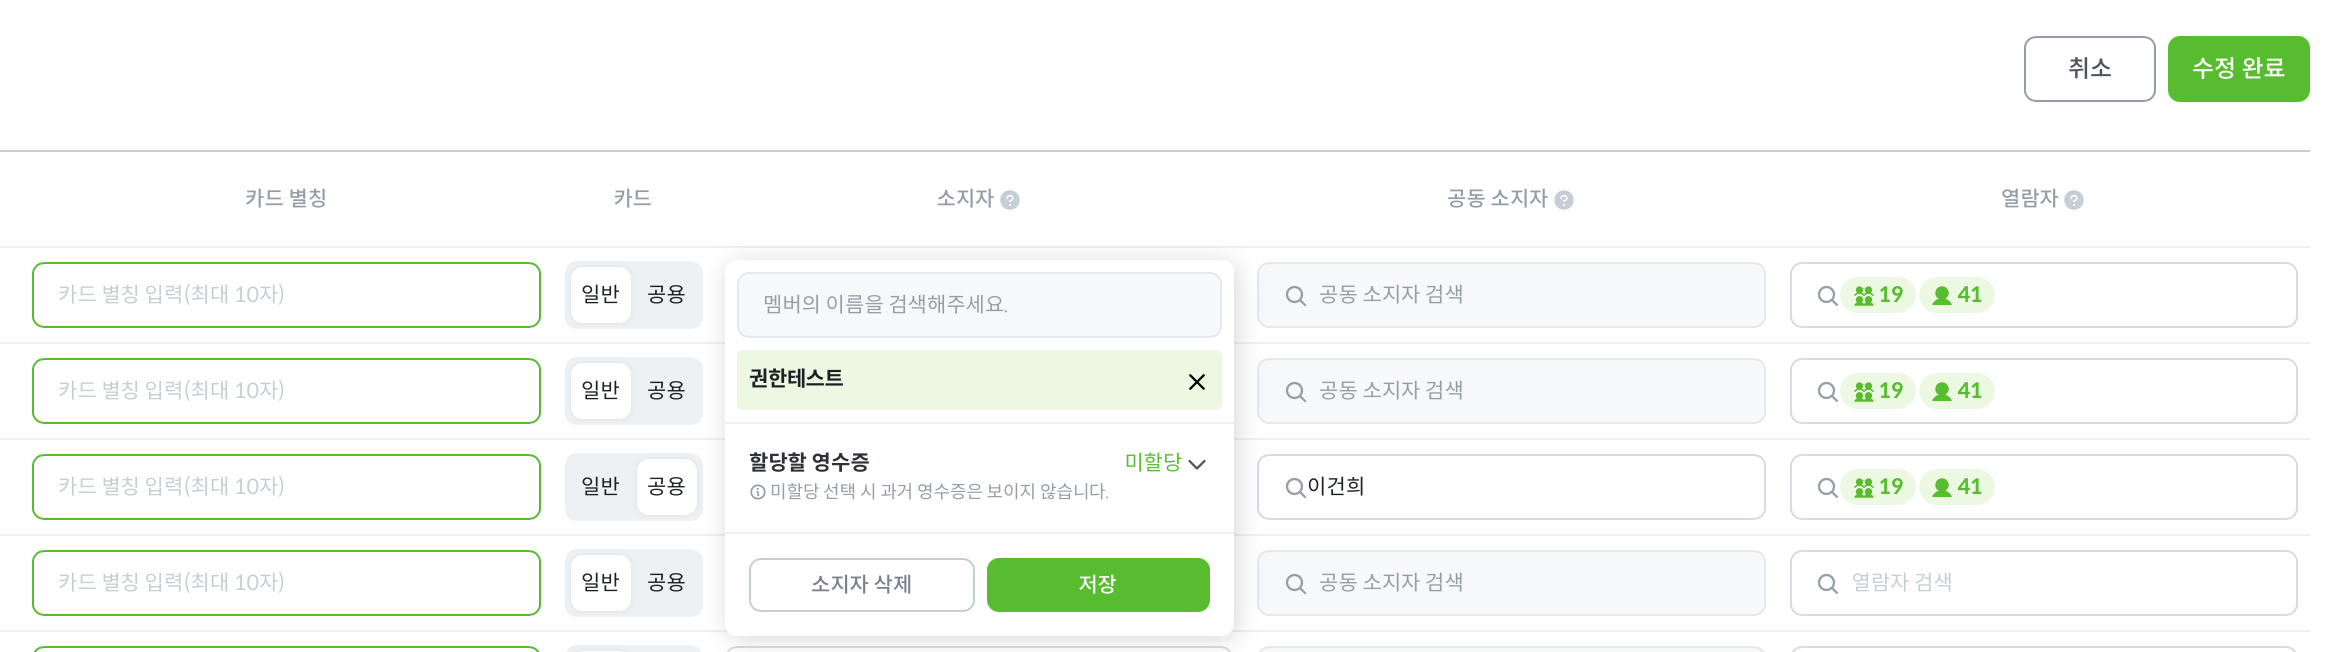Remove 권한테스트 with the X icon
The image size is (2330, 652).
(1196, 382)
